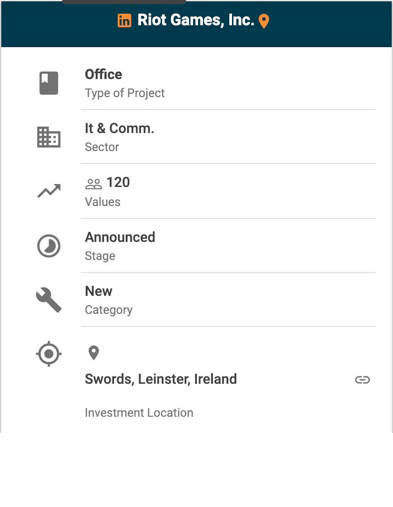Image resolution: width=393 pixels, height=507 pixels.
Task: Select the Type of Project label
Action: click(x=125, y=93)
